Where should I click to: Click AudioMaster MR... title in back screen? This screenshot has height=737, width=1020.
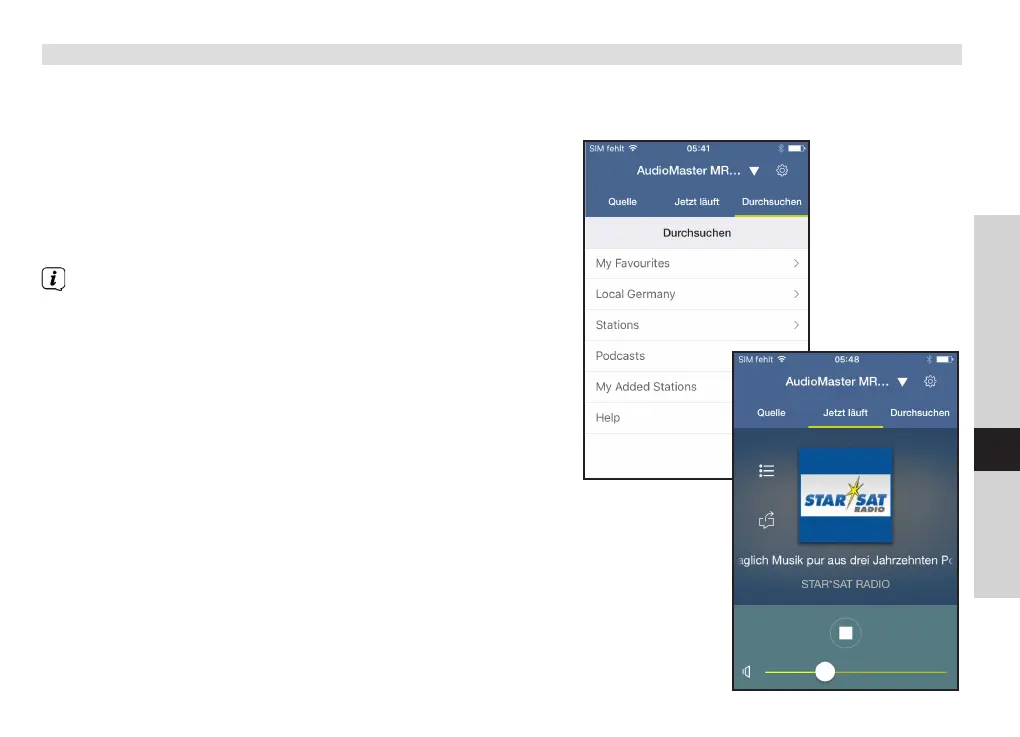(688, 170)
